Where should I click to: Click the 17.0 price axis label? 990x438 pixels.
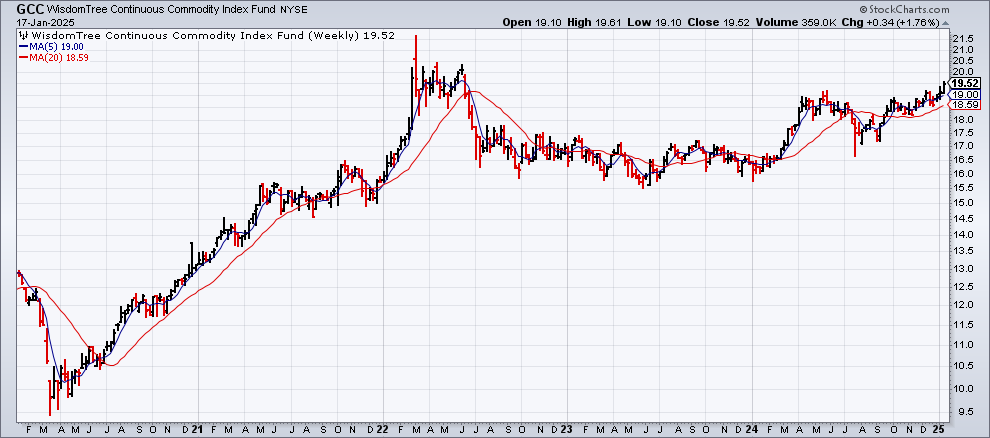coord(961,146)
